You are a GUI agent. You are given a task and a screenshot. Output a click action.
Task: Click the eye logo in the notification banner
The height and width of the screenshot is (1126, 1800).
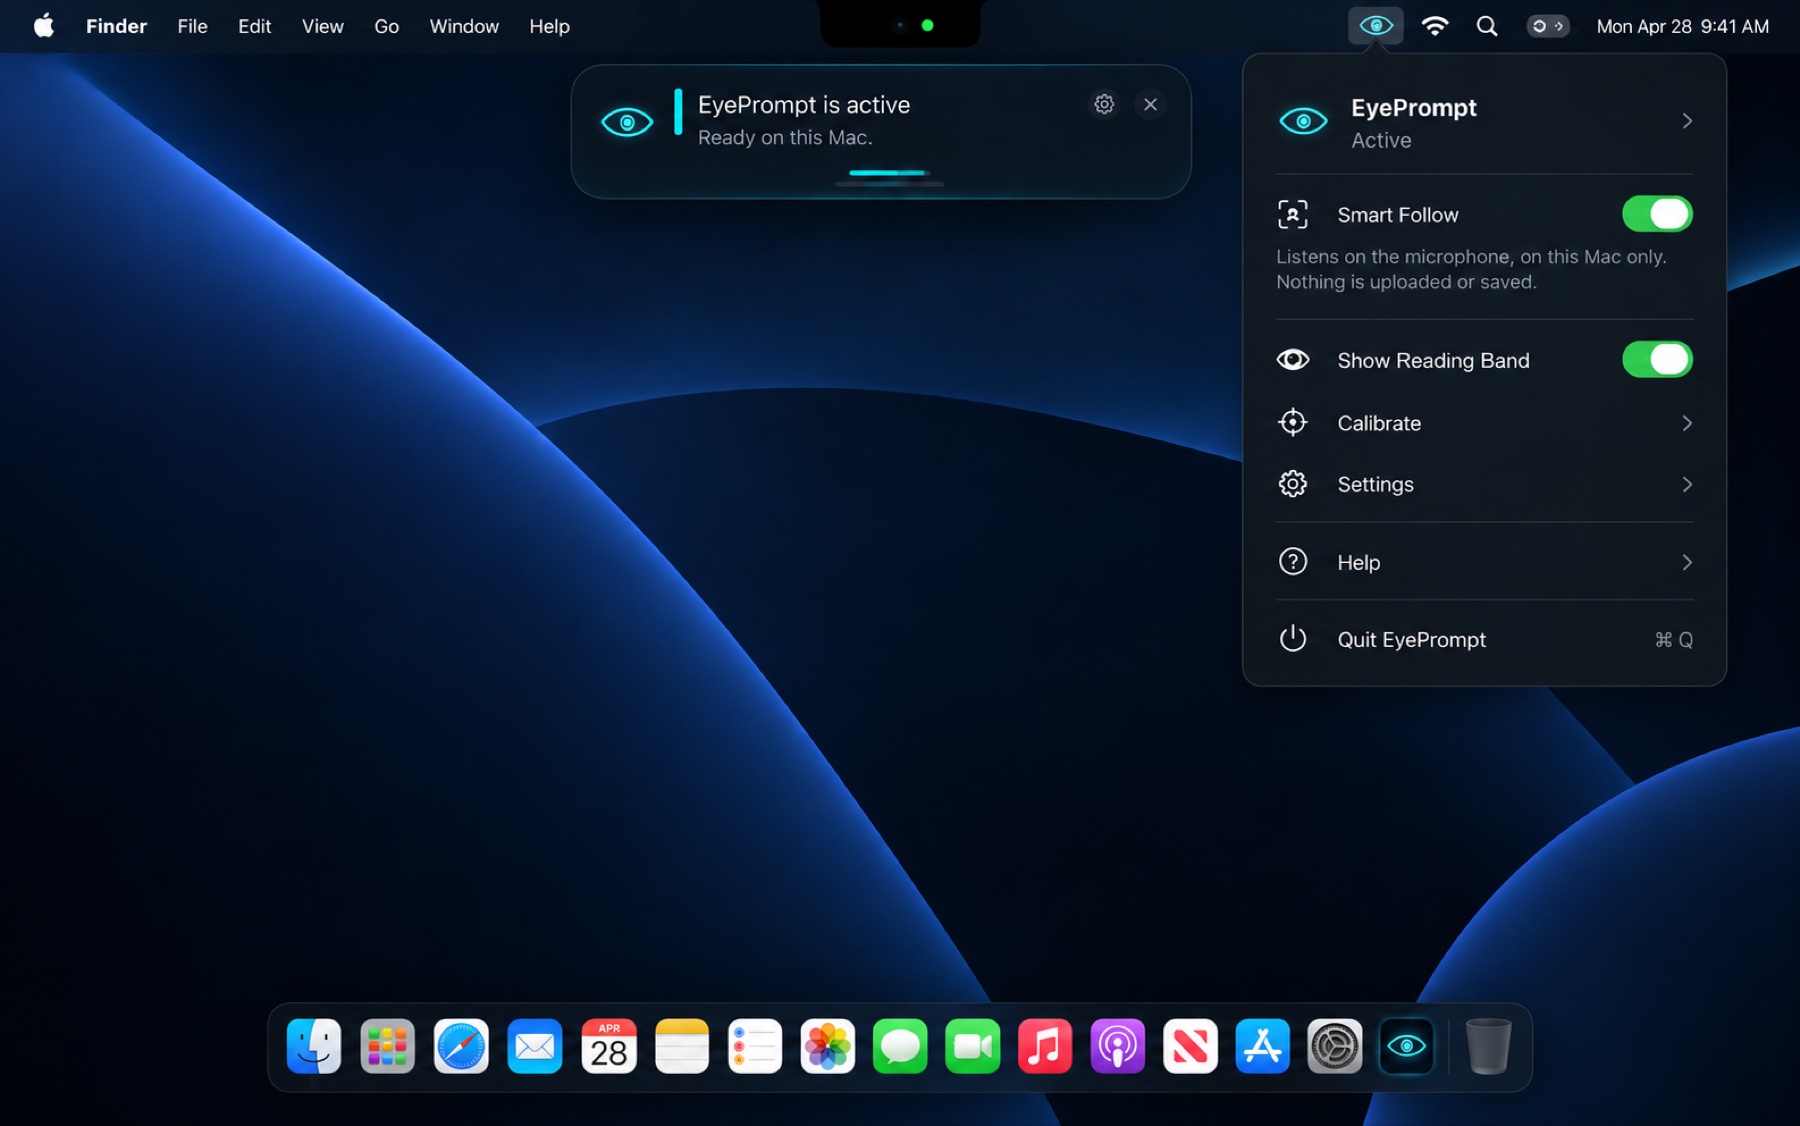click(x=627, y=123)
